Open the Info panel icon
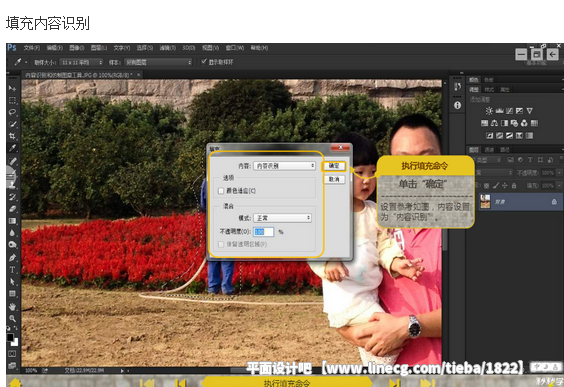This screenshot has height=387, width=564. [x=458, y=105]
